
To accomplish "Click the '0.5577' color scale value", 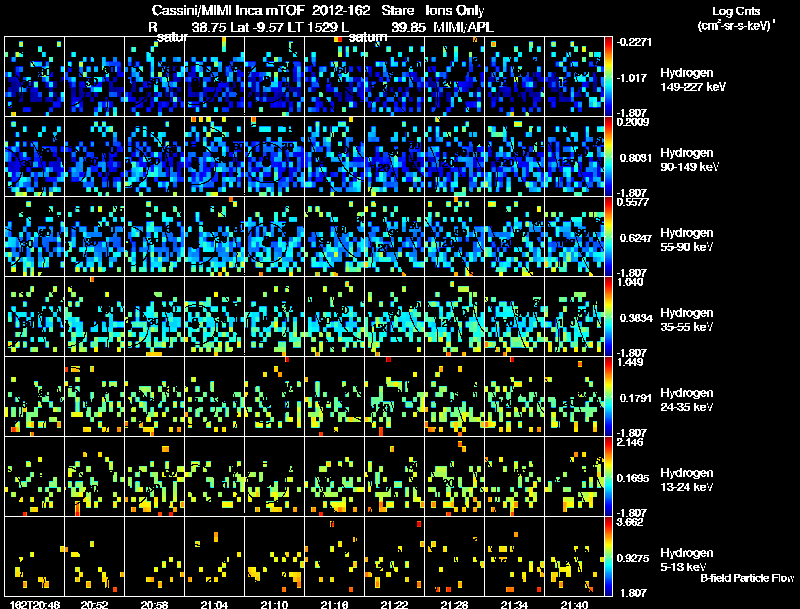I will click(x=633, y=201).
